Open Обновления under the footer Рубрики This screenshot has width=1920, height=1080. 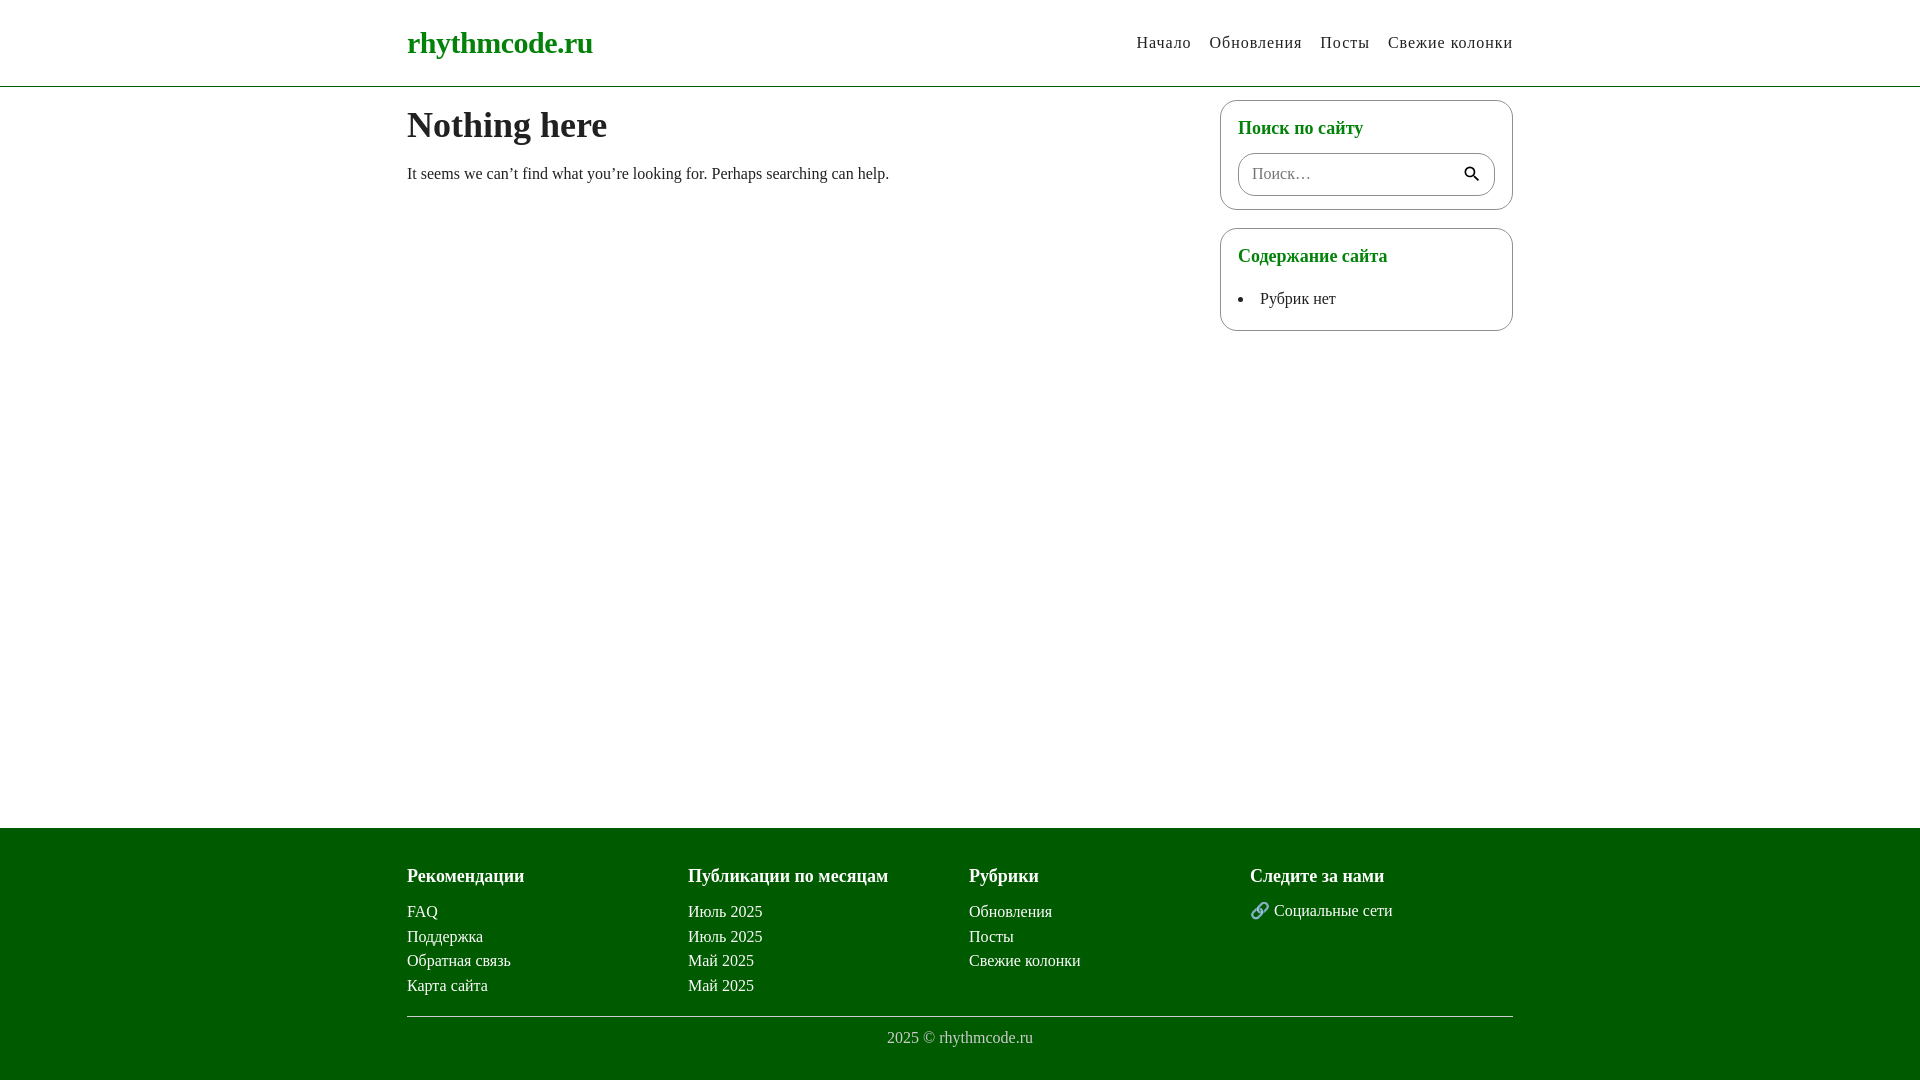(x=1010, y=912)
